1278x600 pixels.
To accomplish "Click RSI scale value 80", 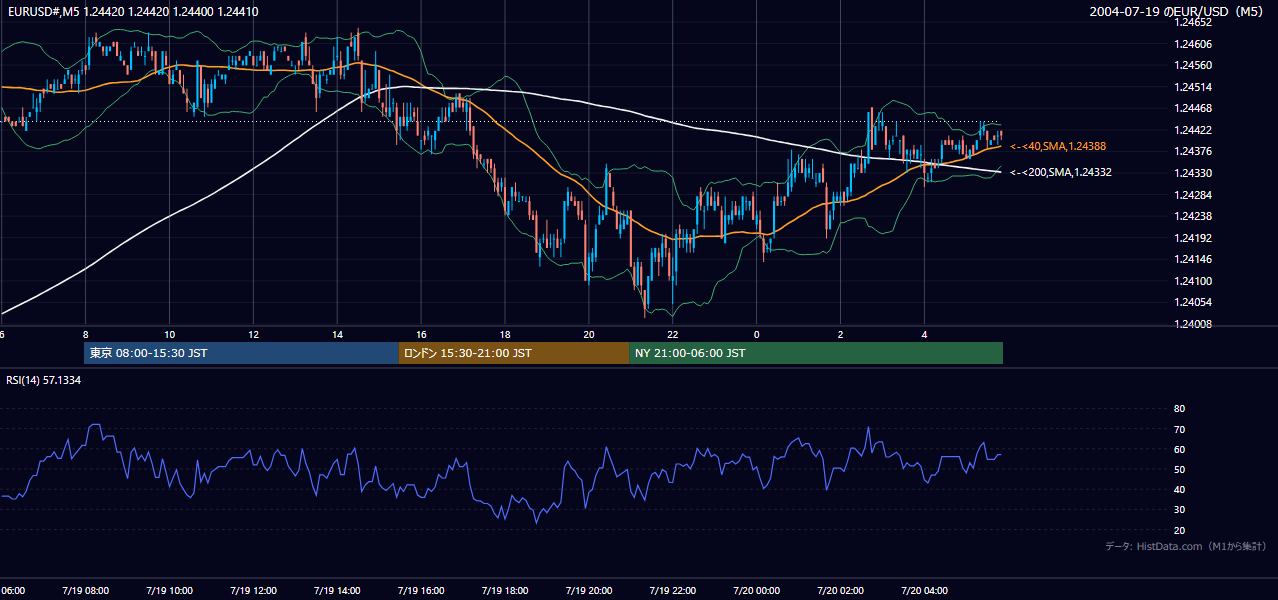I will [x=1179, y=409].
